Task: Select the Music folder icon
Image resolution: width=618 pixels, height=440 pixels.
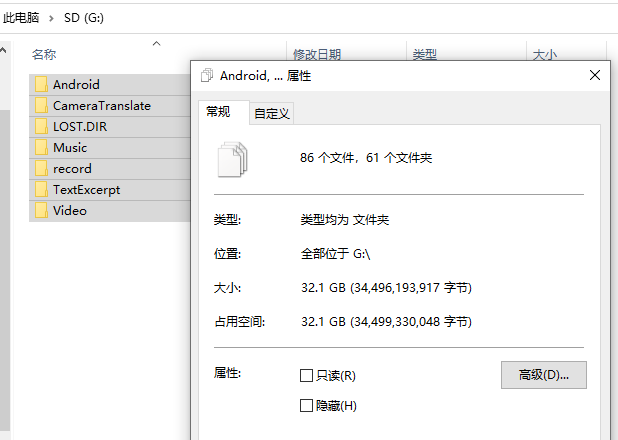Action: (x=41, y=147)
